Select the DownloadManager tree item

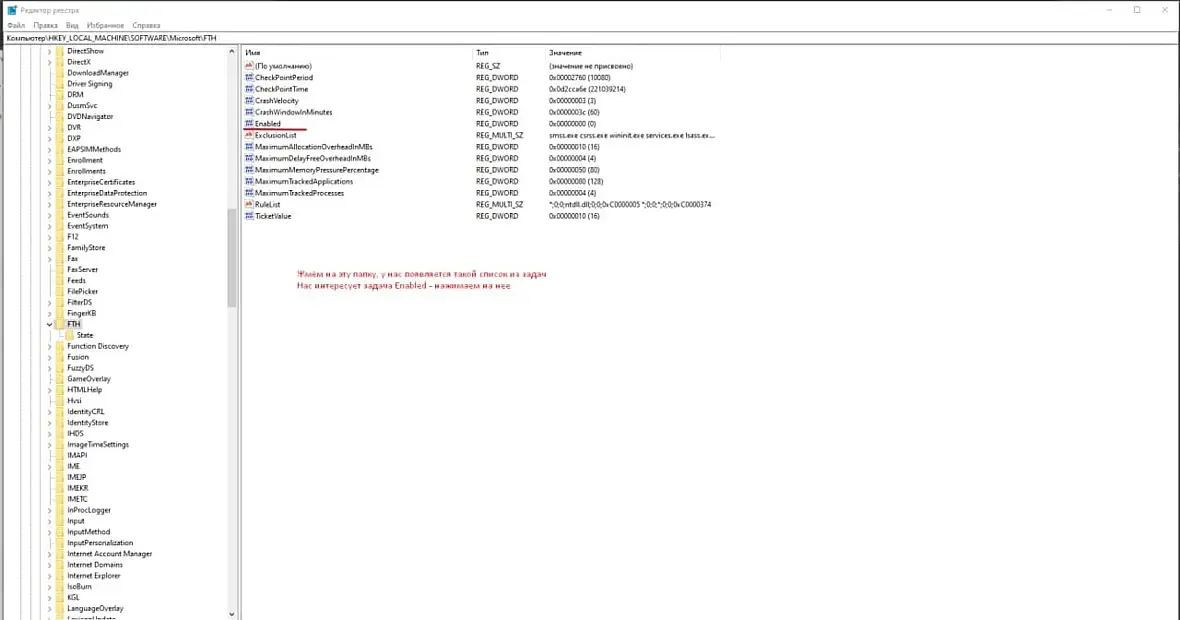(98, 73)
